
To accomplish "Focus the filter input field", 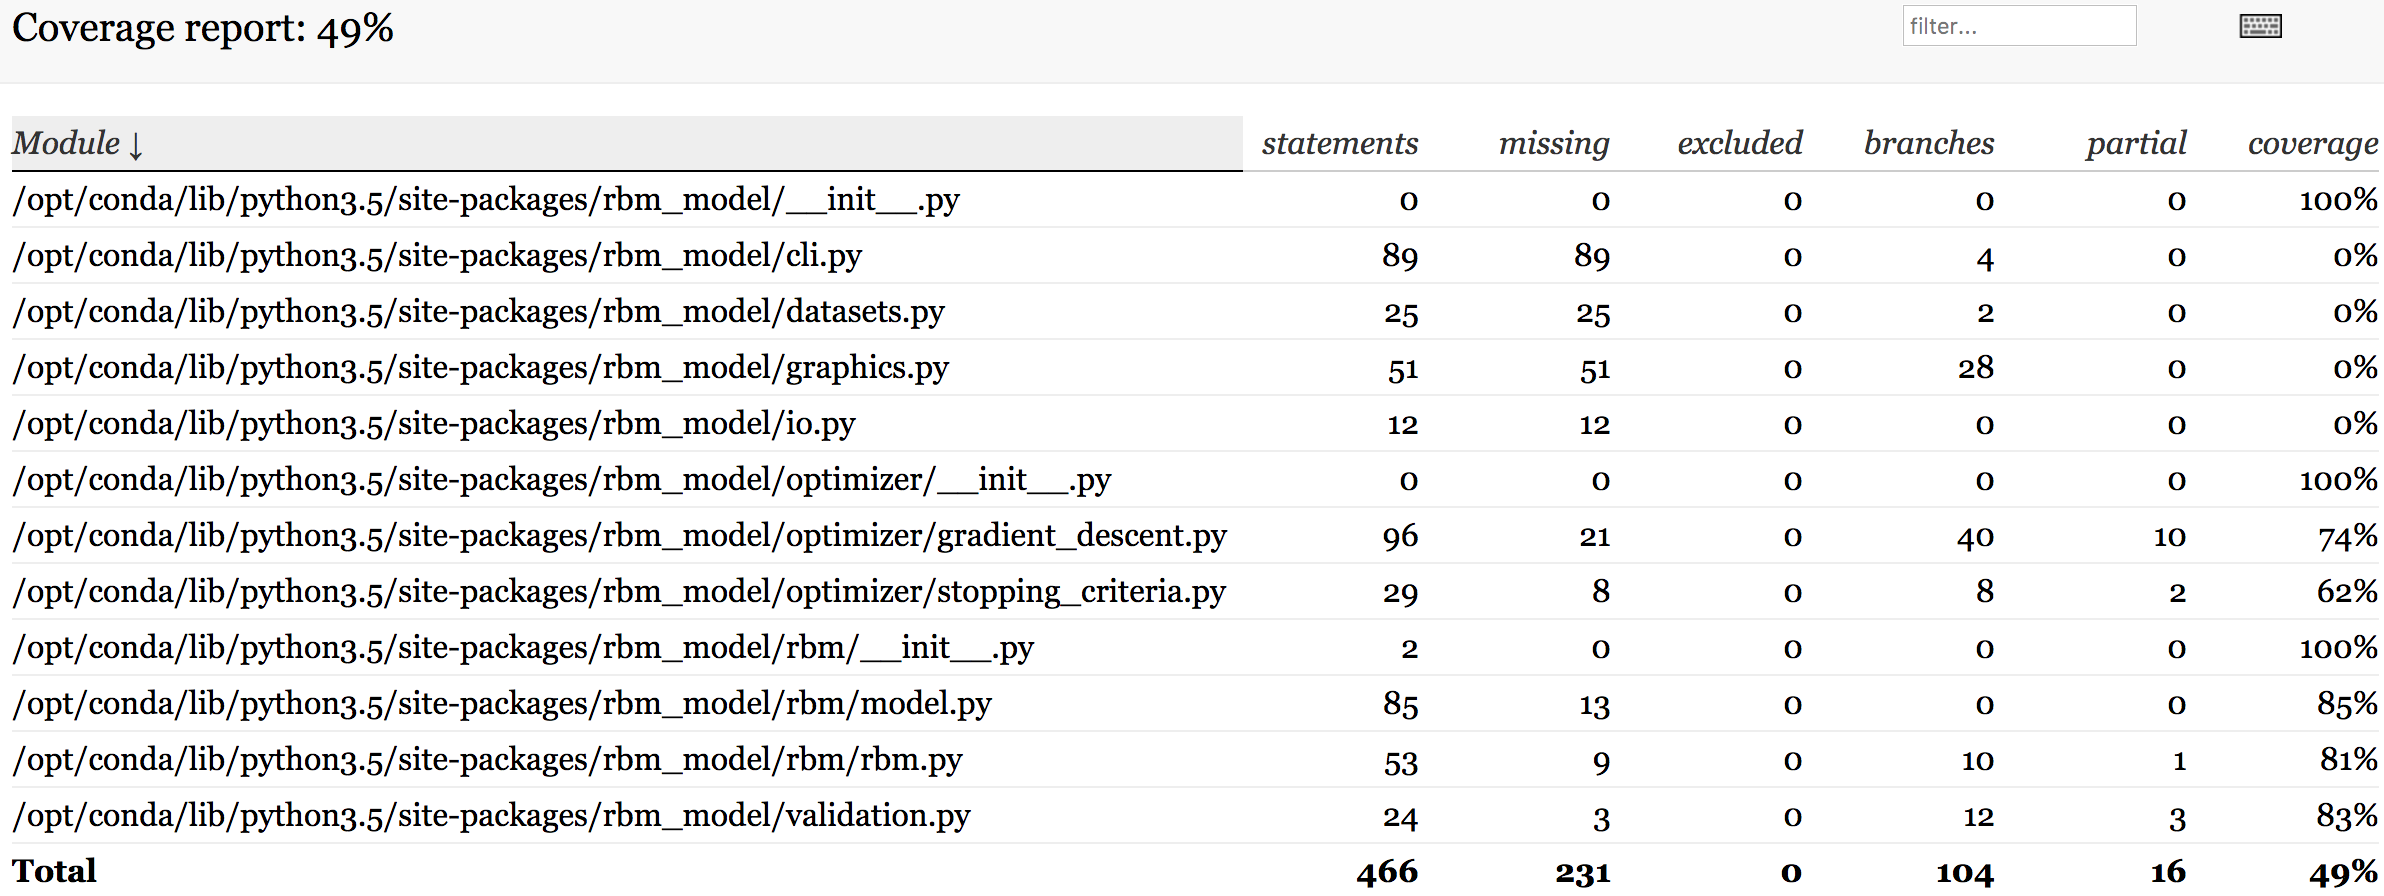I will click(x=2019, y=26).
